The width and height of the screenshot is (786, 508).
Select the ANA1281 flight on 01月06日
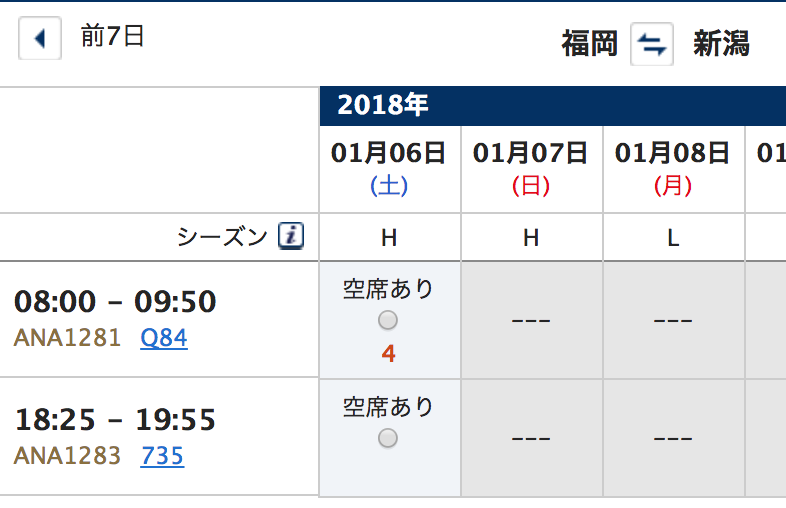(x=387, y=320)
